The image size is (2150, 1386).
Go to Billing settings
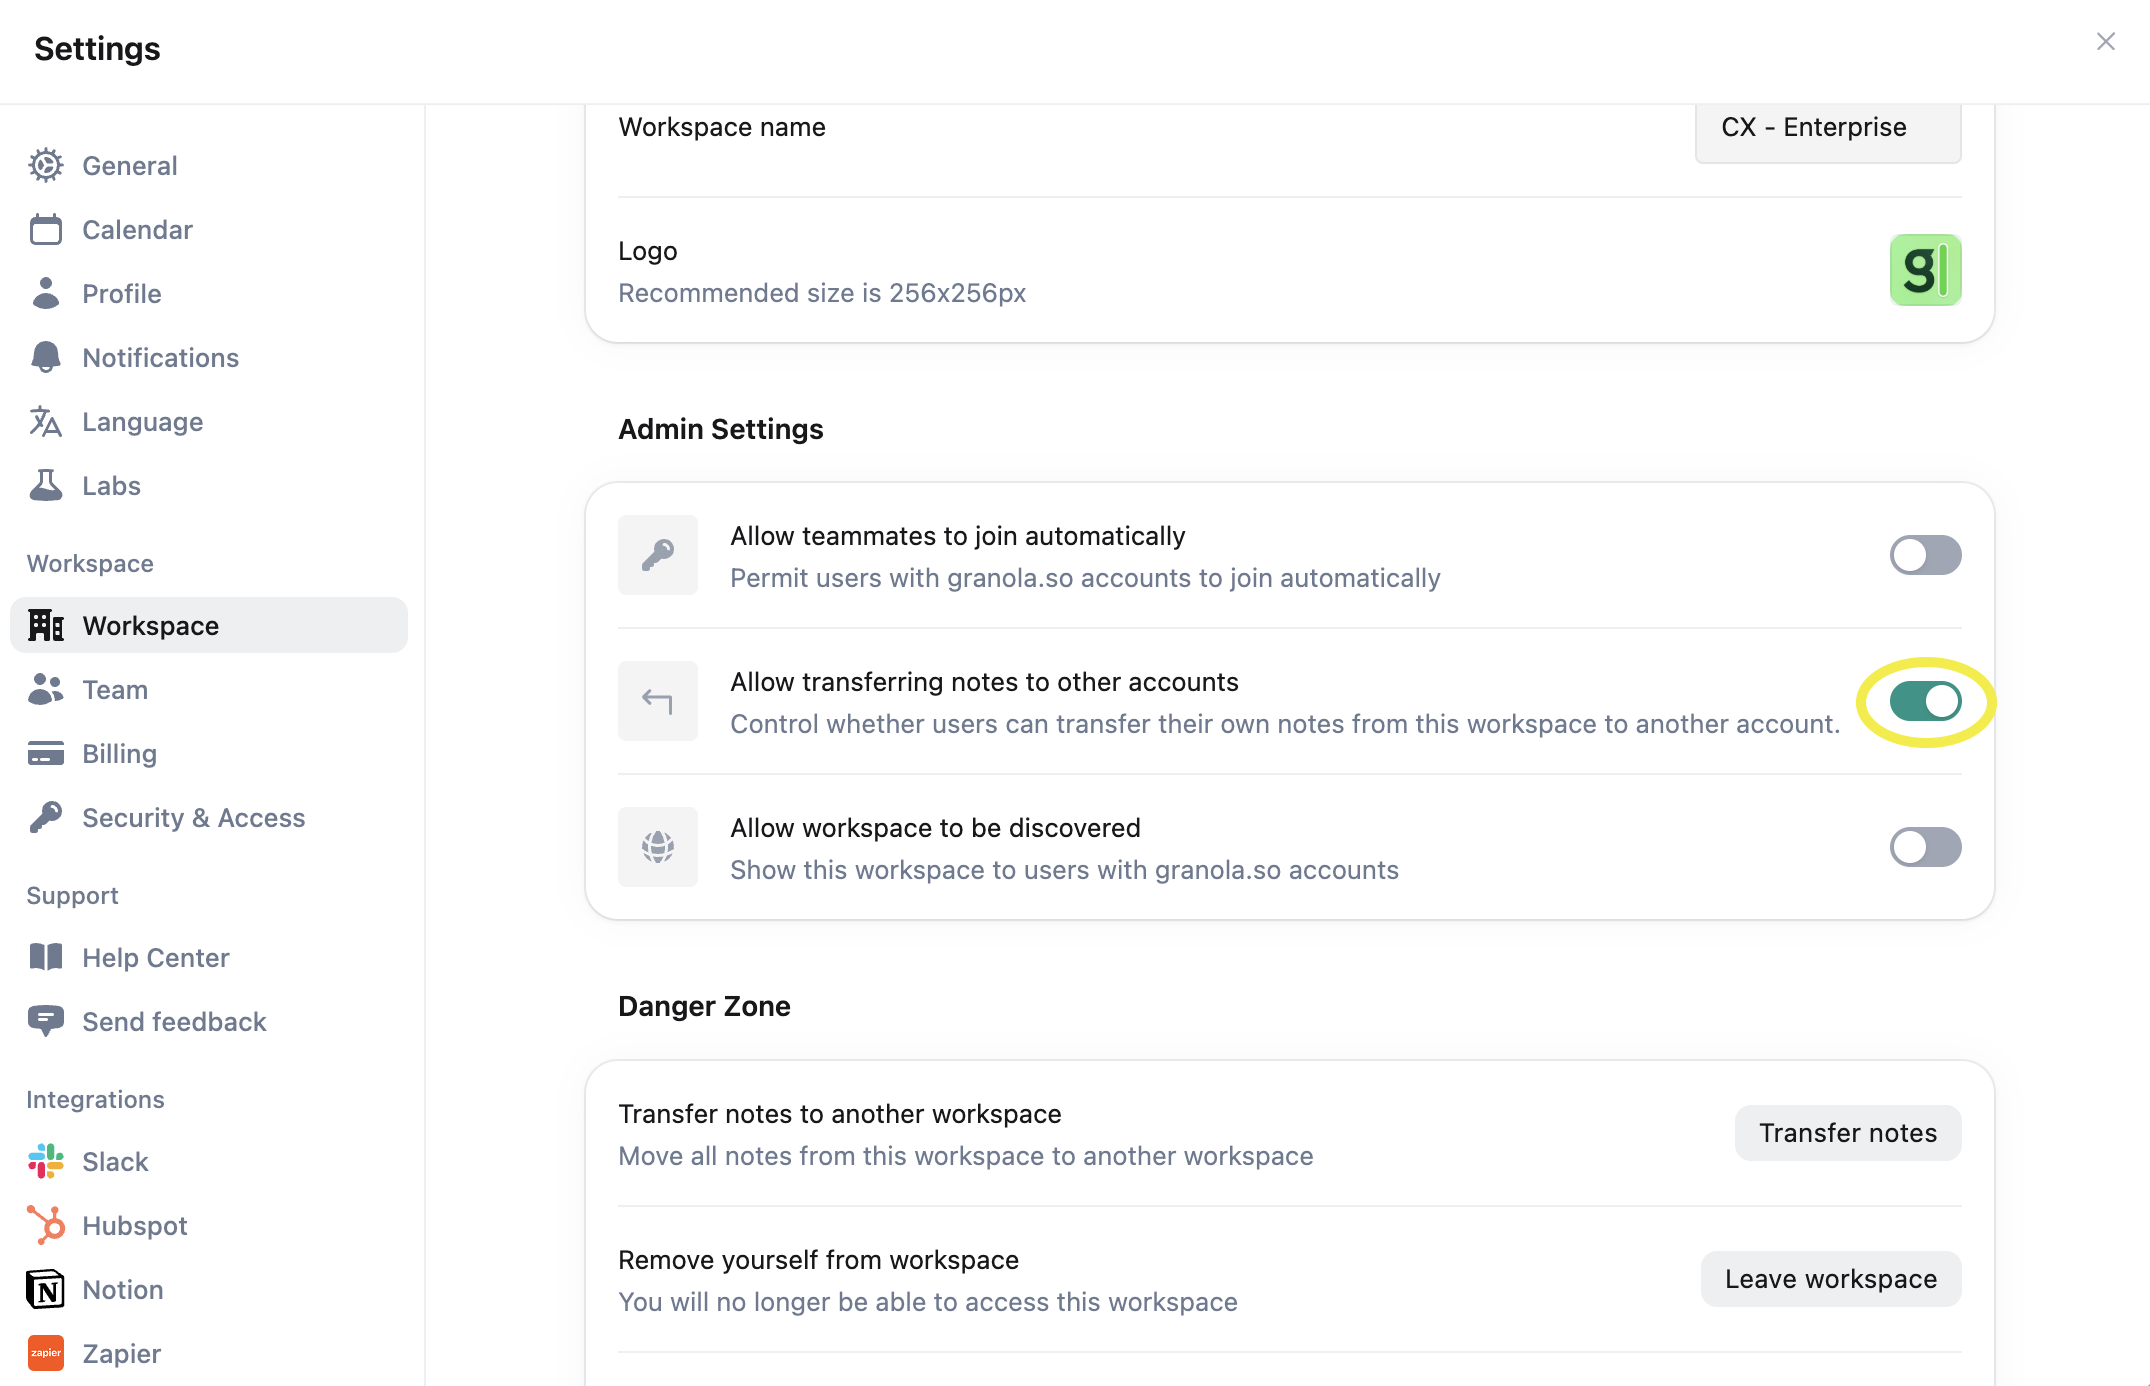pos(119,753)
